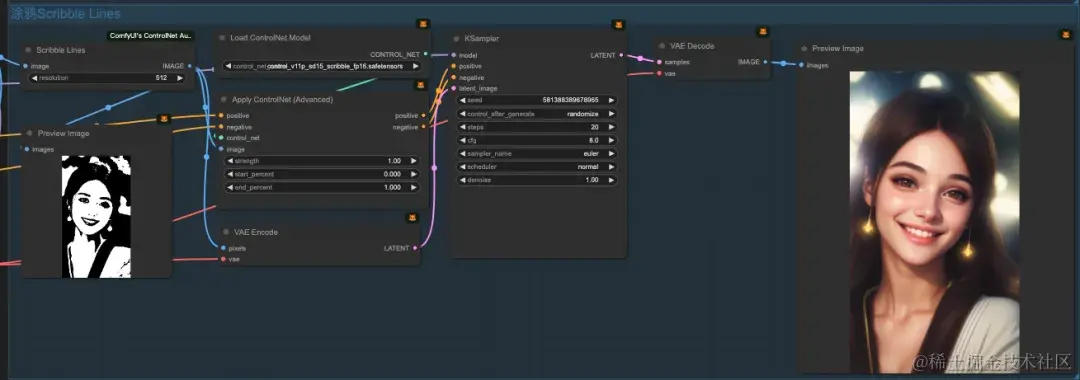
Task: Click the KSampler model input socket
Action: [453, 55]
